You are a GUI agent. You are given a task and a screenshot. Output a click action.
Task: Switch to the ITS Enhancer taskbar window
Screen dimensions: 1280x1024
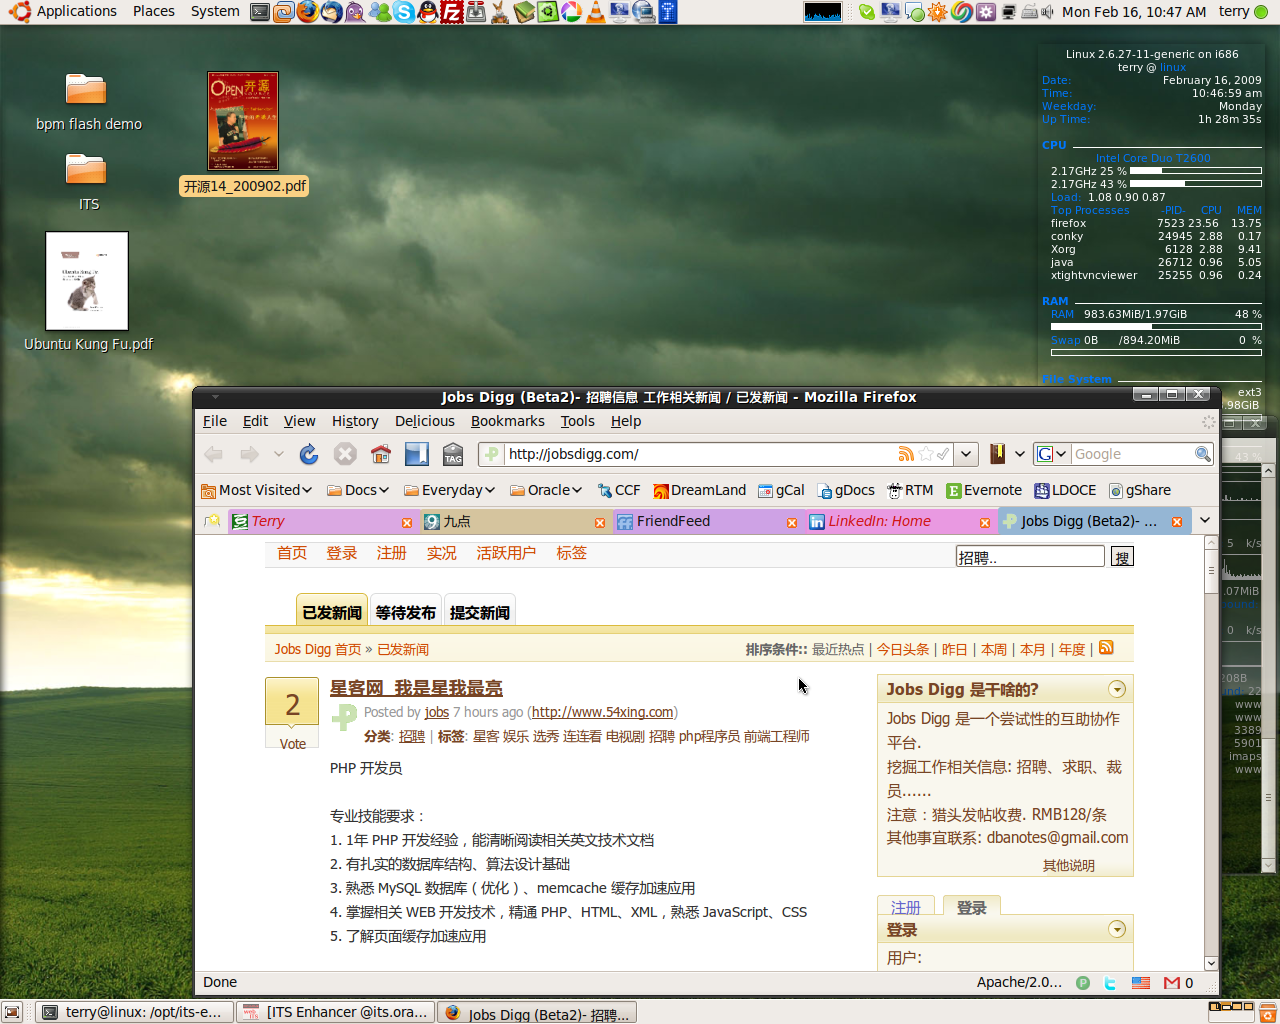click(336, 1012)
